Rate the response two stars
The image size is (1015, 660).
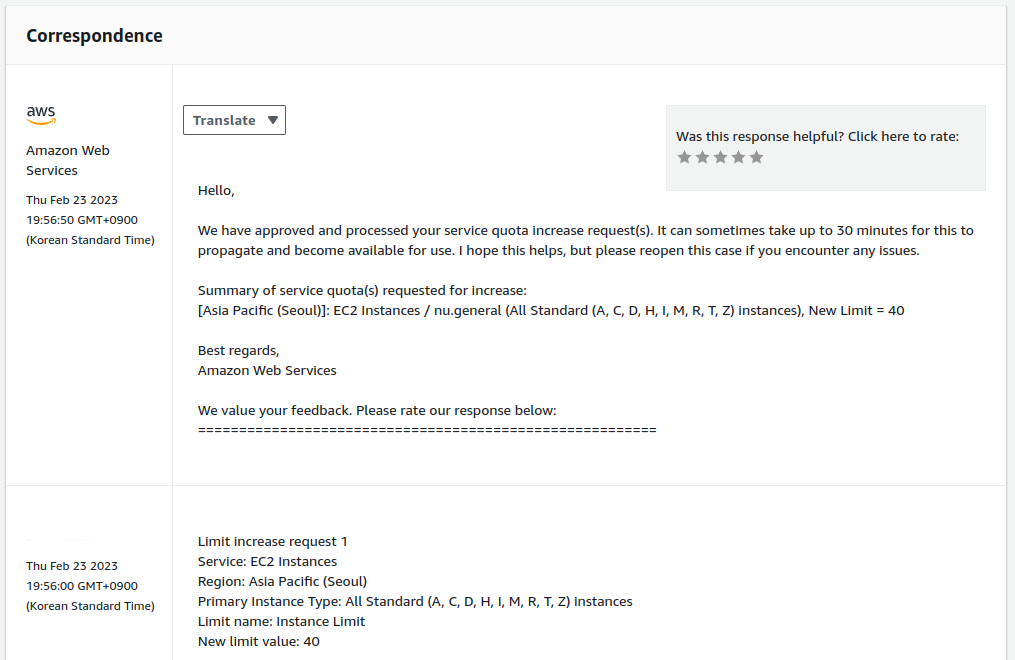pos(702,157)
